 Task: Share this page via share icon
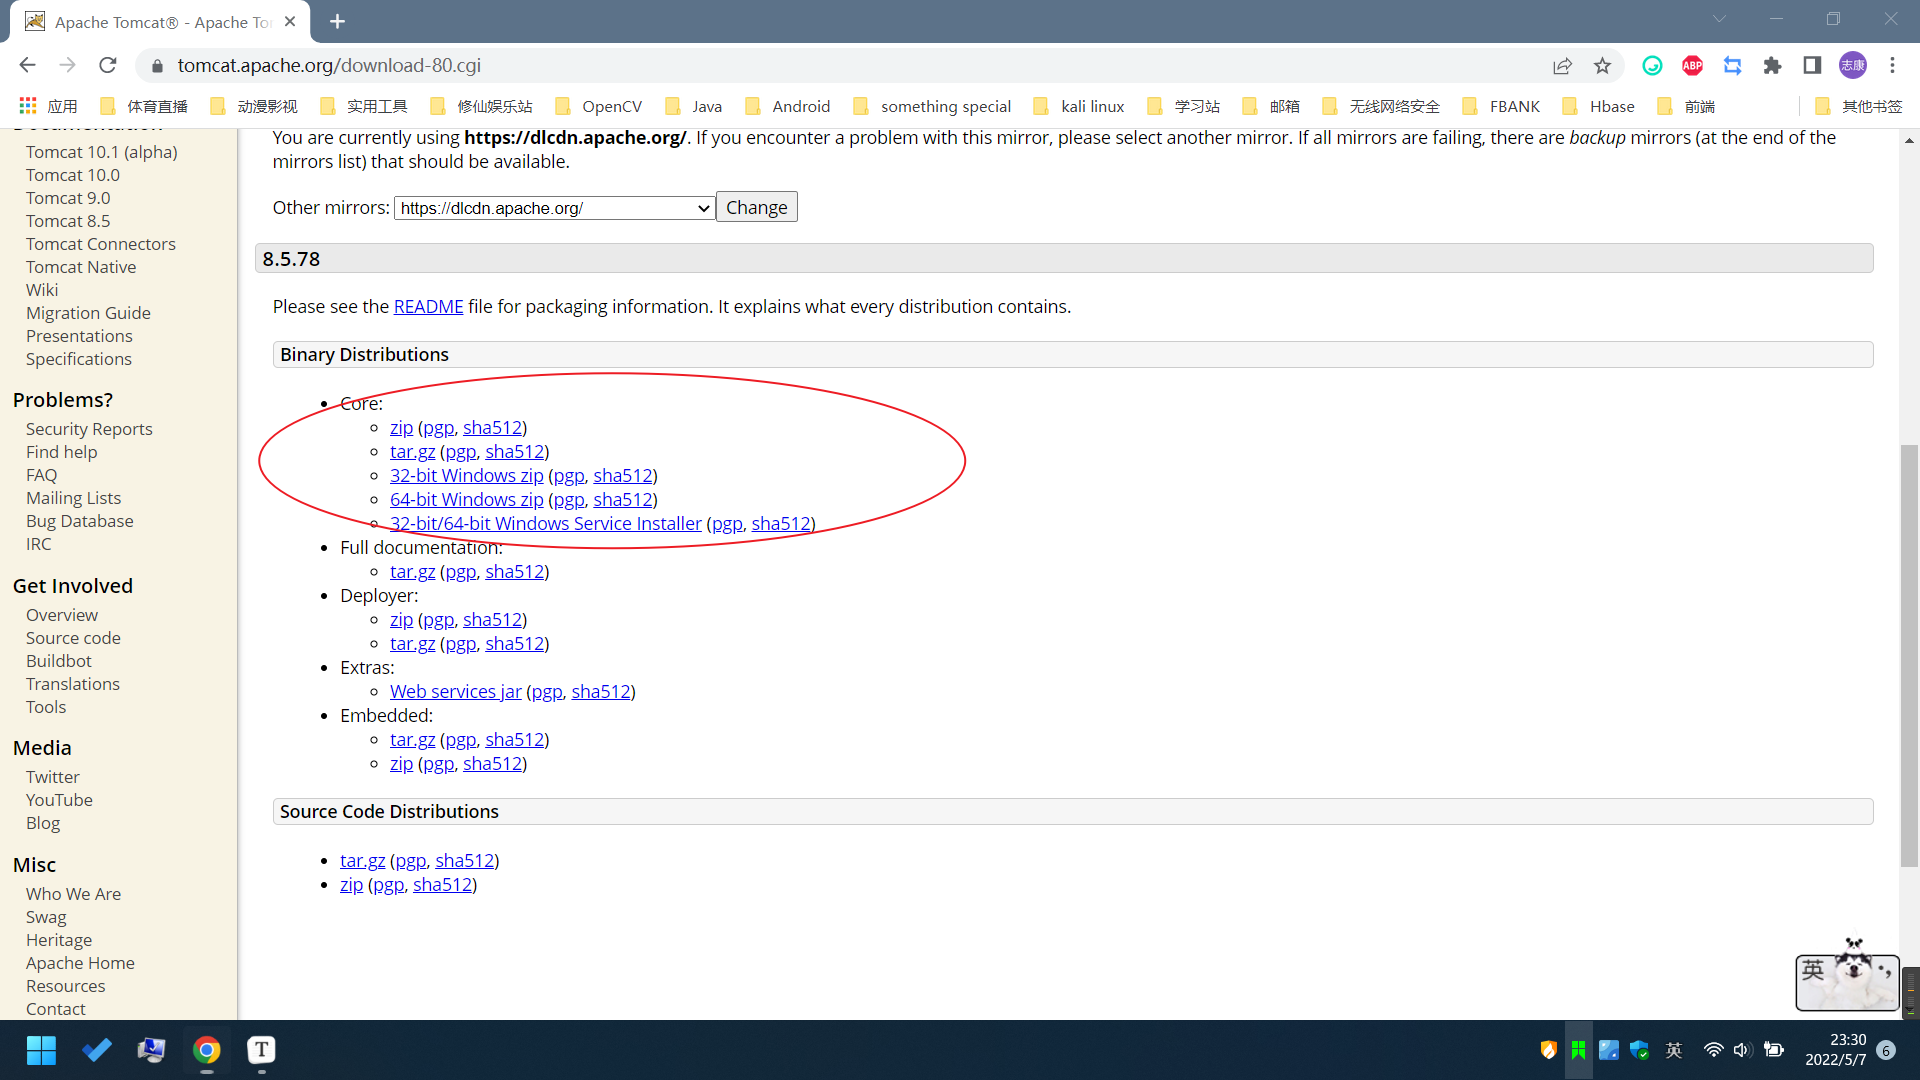tap(1562, 65)
